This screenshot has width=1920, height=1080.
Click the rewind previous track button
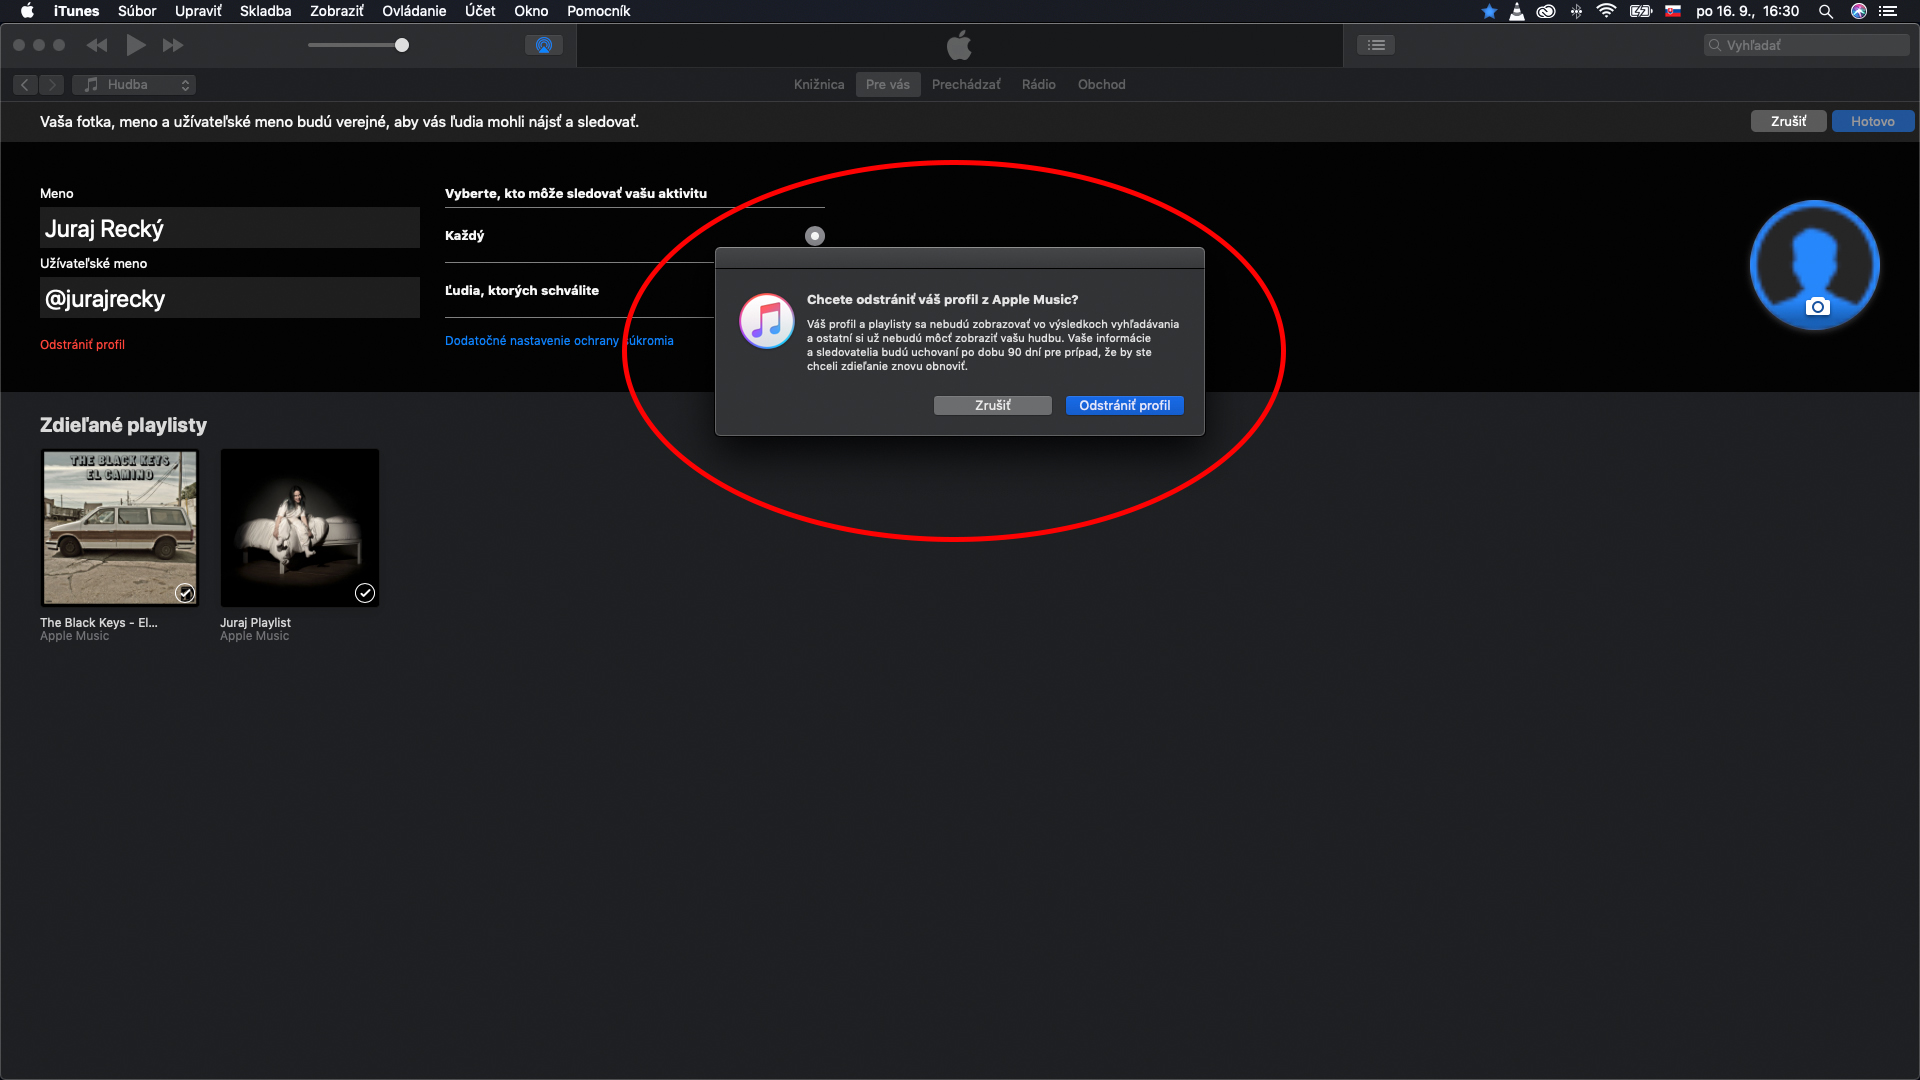click(97, 45)
